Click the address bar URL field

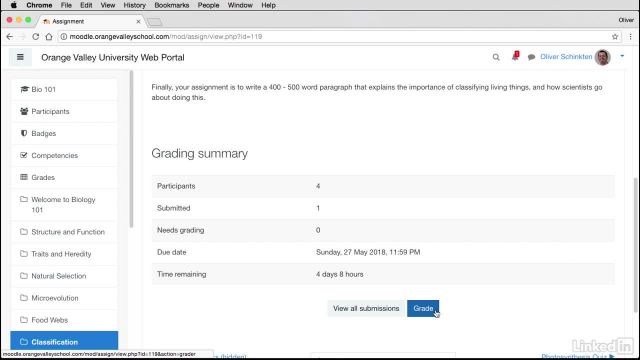339,37
